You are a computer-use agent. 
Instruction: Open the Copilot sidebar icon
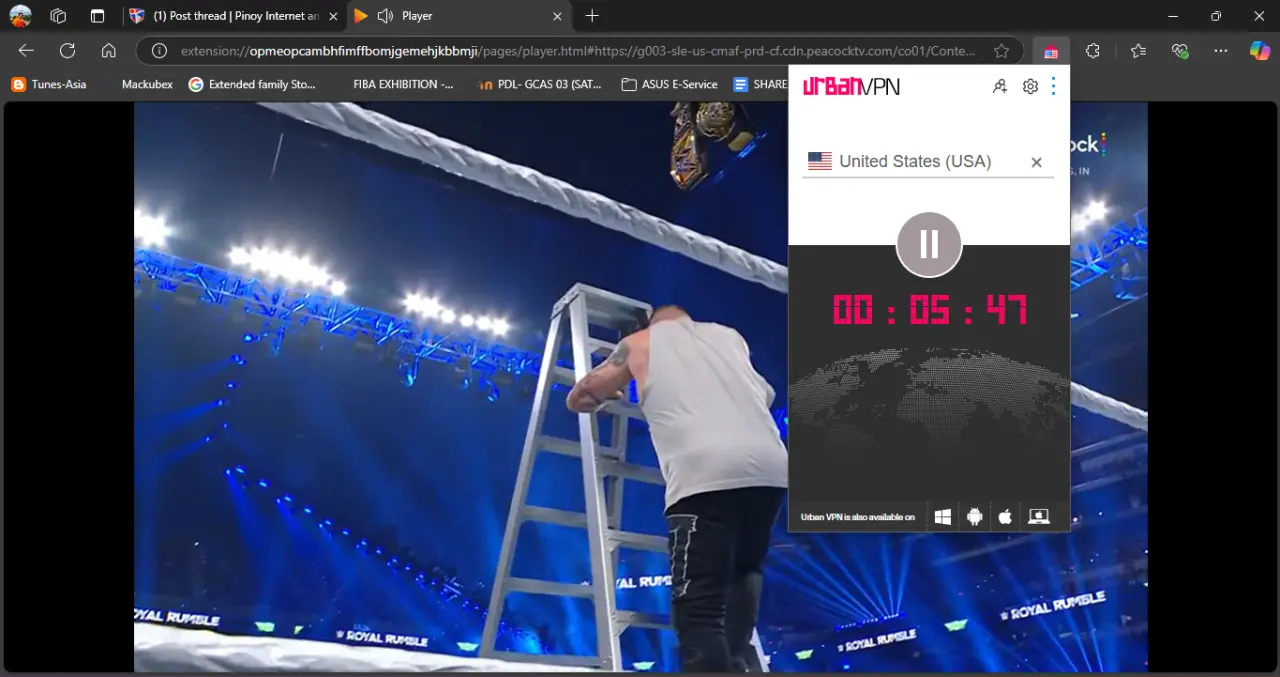point(1260,51)
